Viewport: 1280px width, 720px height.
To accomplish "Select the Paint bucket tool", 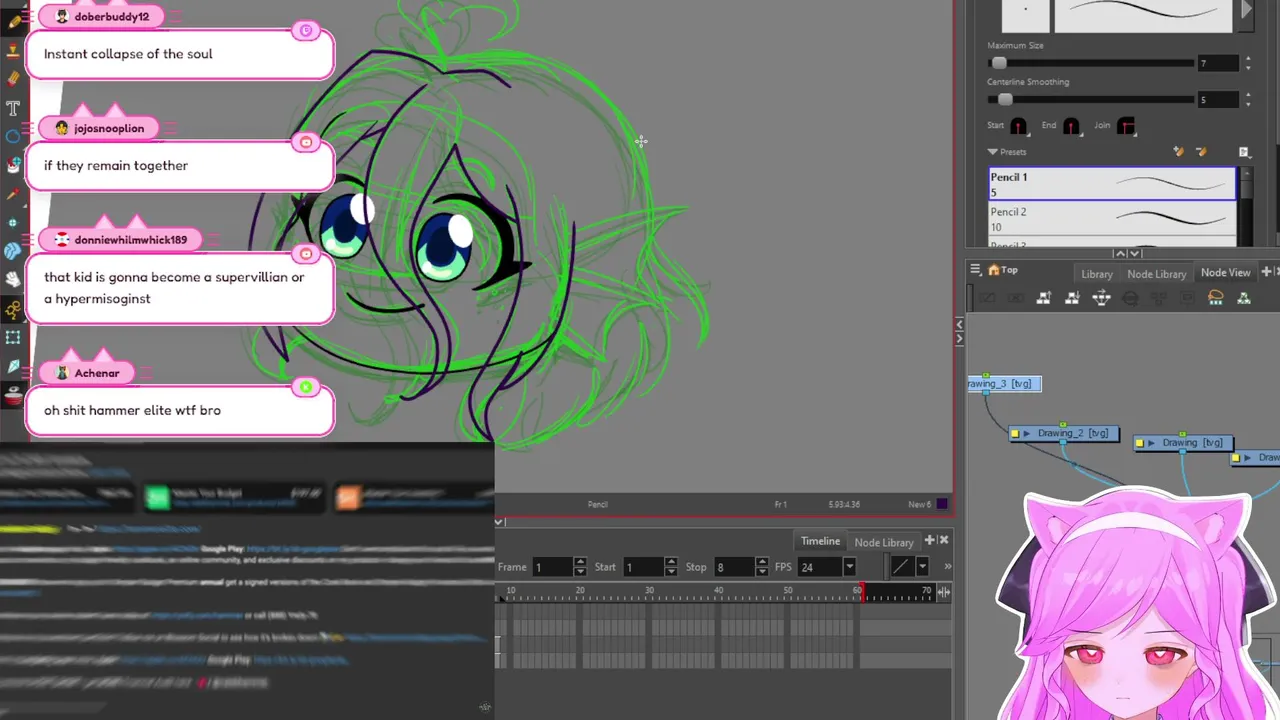I will (x=13, y=165).
